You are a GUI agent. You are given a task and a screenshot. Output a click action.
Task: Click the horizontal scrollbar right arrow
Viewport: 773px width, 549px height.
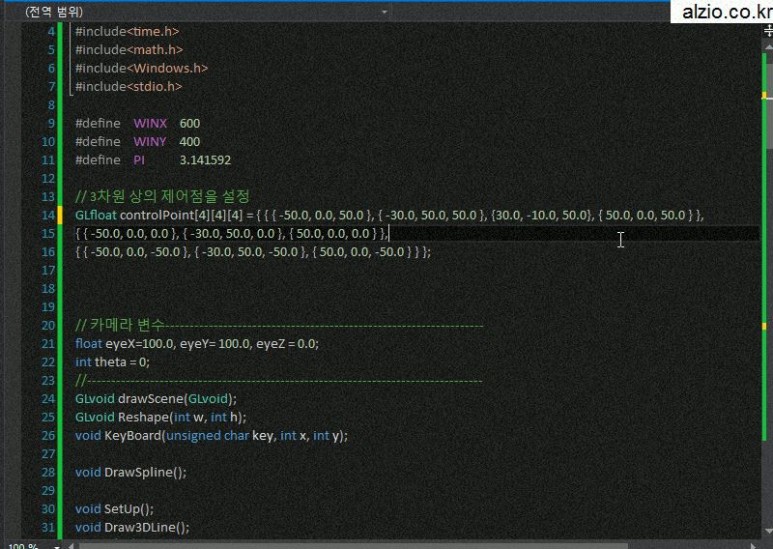[753, 546]
